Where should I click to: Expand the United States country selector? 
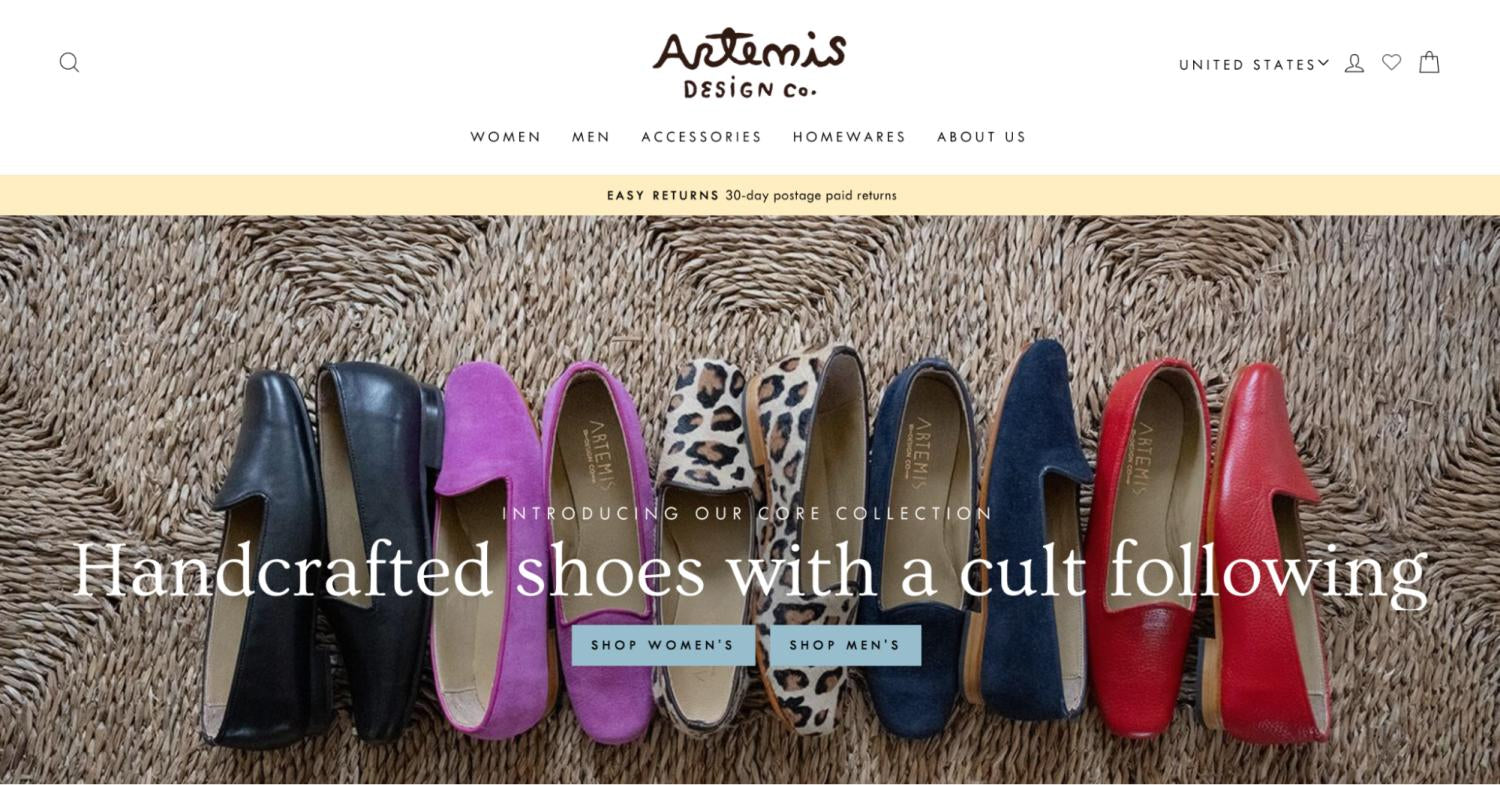[1254, 64]
